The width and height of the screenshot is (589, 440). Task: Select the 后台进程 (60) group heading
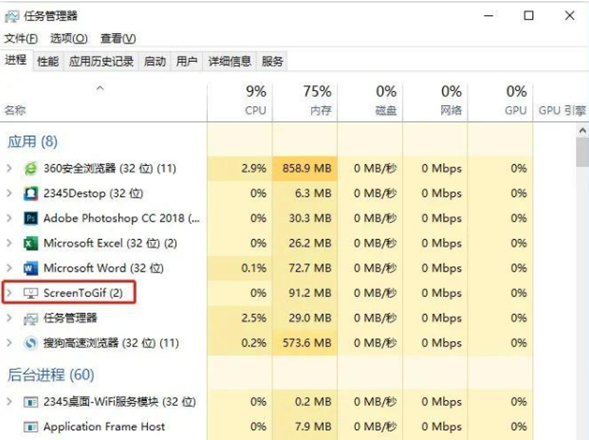pos(51,375)
